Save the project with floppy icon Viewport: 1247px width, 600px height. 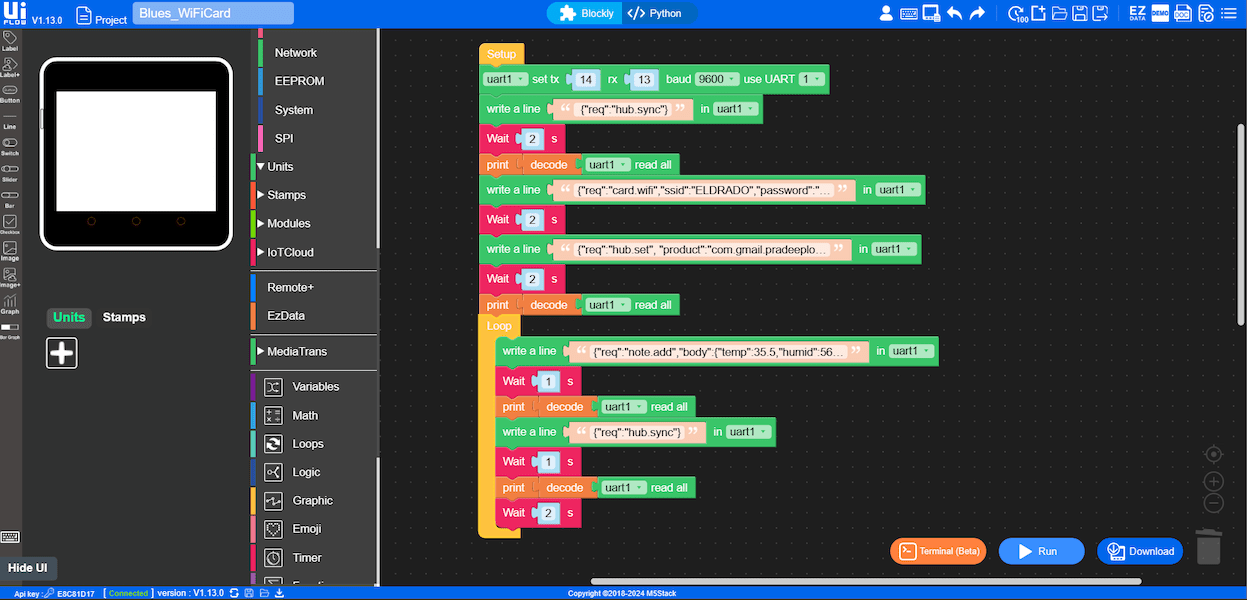1080,14
